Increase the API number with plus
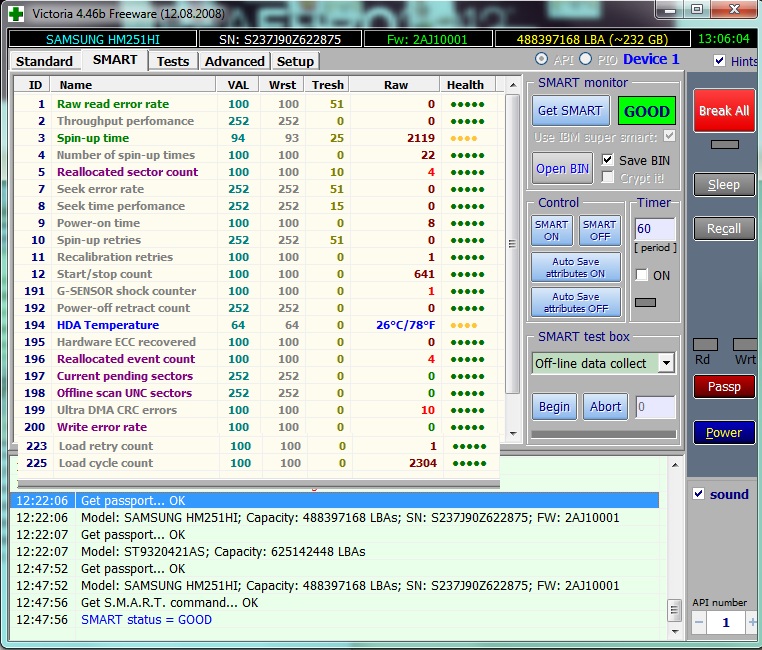 click(752, 622)
